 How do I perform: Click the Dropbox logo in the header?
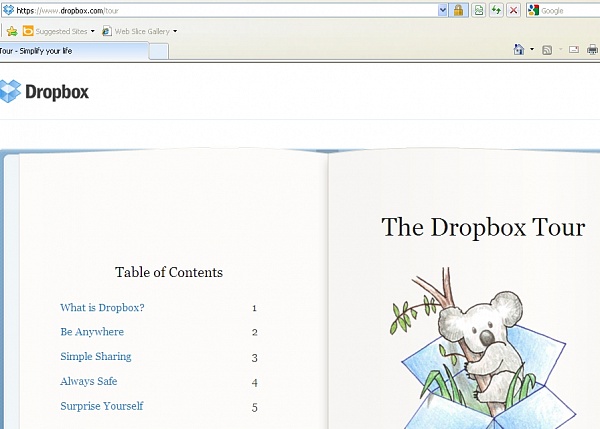pyautogui.click(x=44, y=91)
